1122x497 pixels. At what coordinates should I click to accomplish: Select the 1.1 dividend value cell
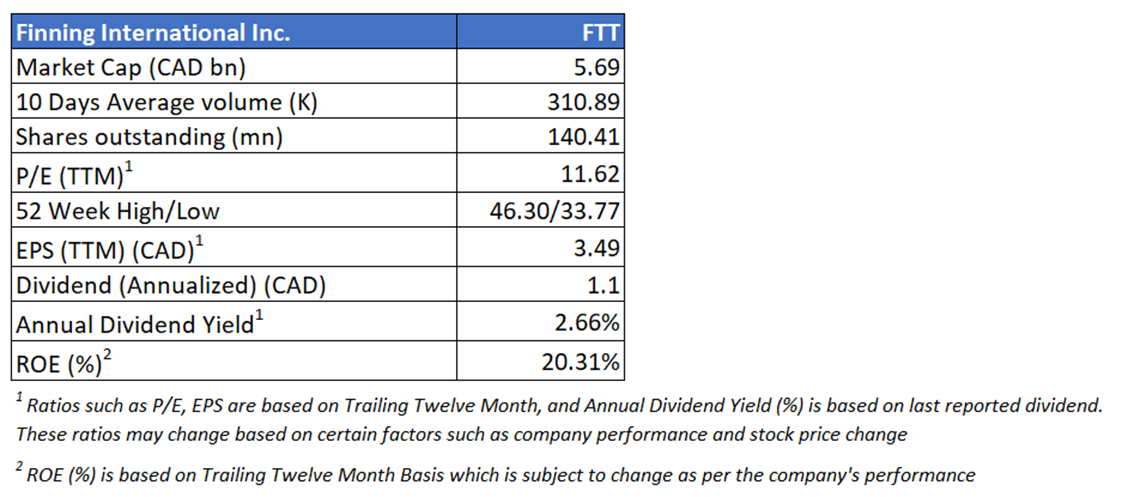click(605, 286)
